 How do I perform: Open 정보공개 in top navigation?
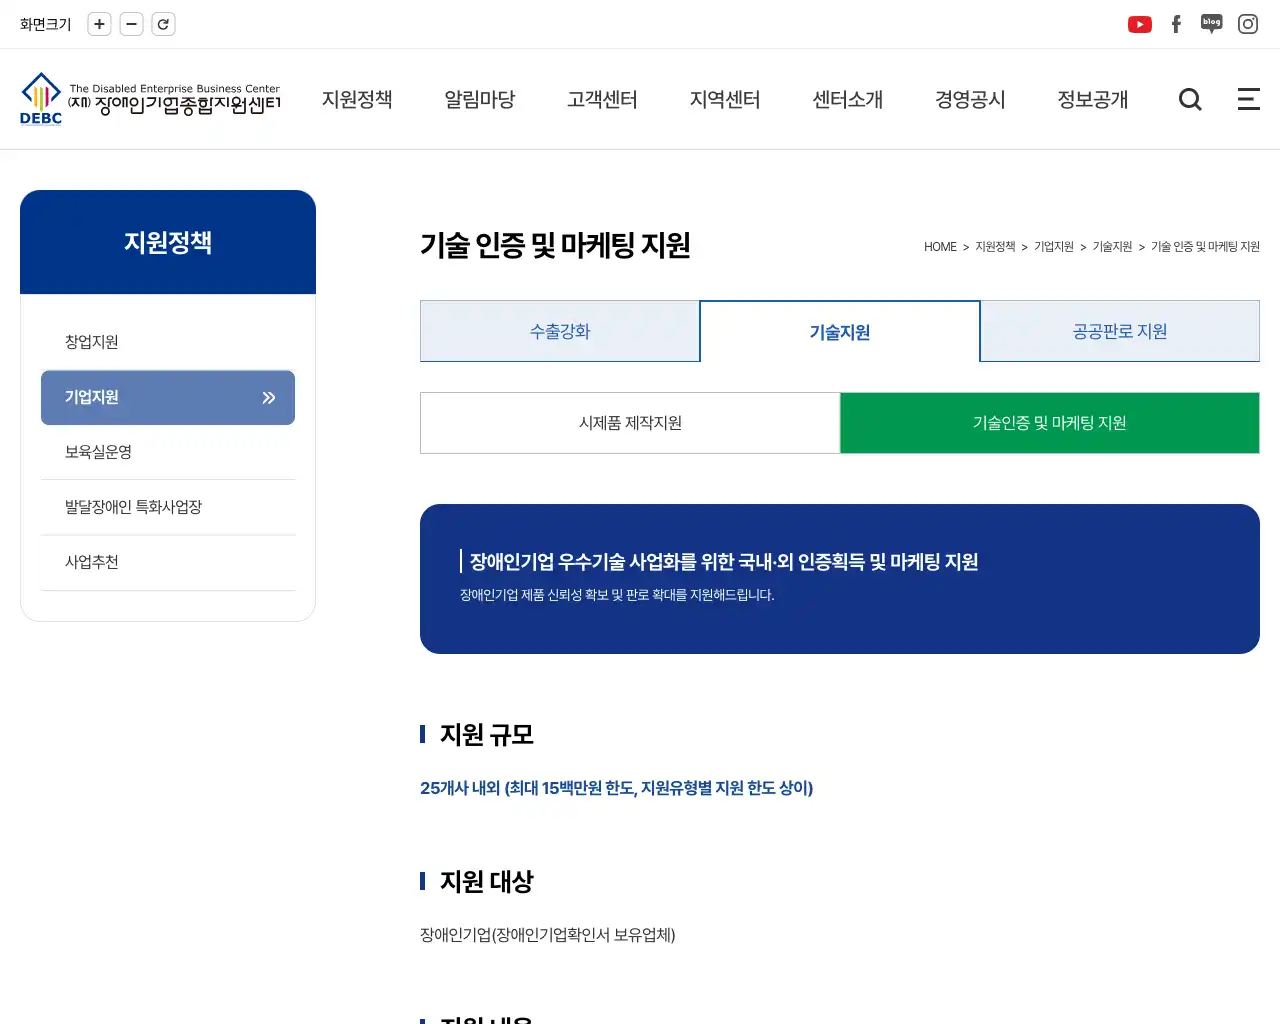pos(1093,99)
